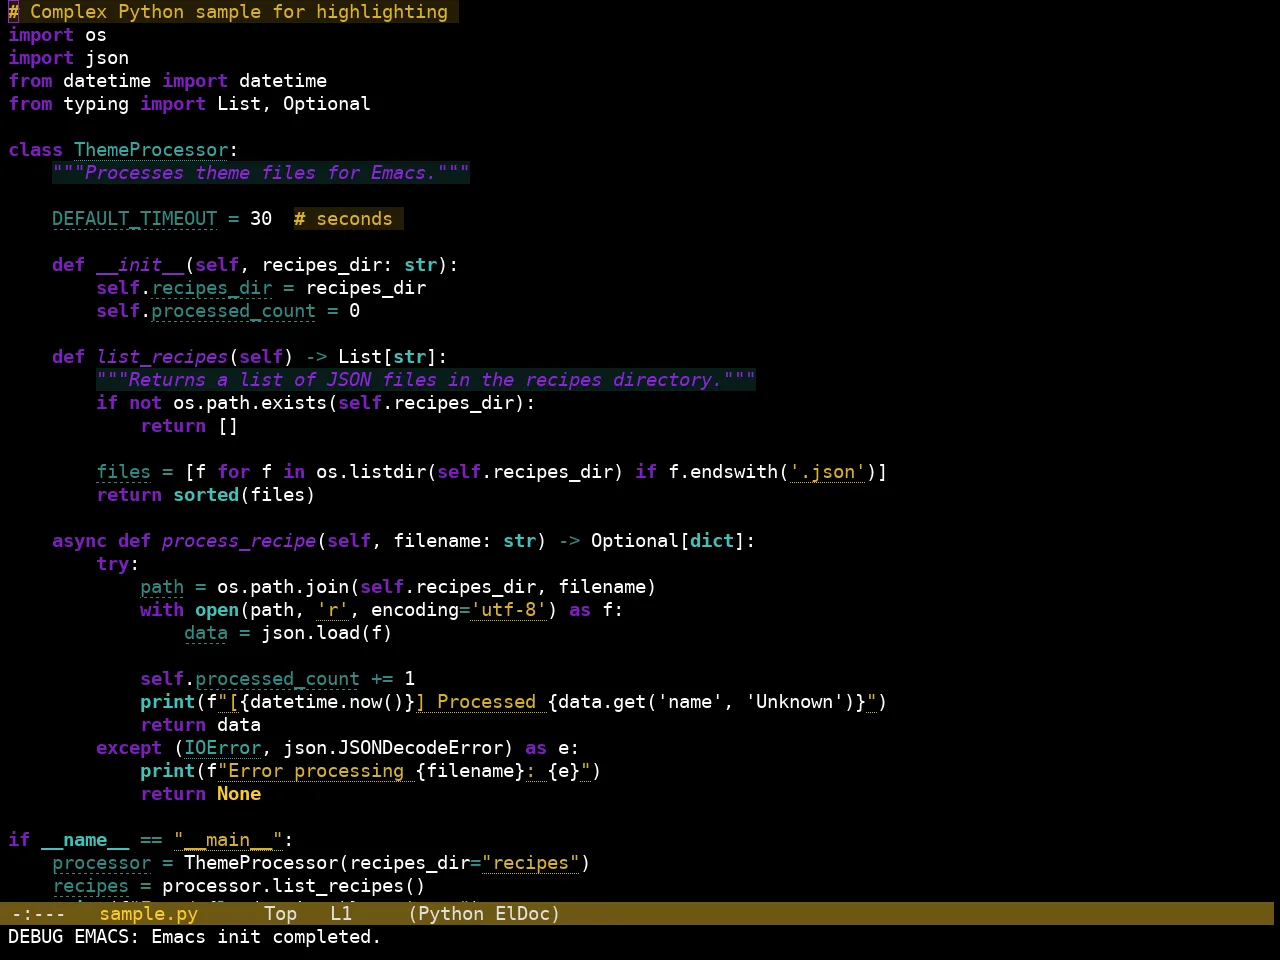This screenshot has height=960, width=1280.
Task: Click IOError in the except clause
Action: click(x=223, y=748)
